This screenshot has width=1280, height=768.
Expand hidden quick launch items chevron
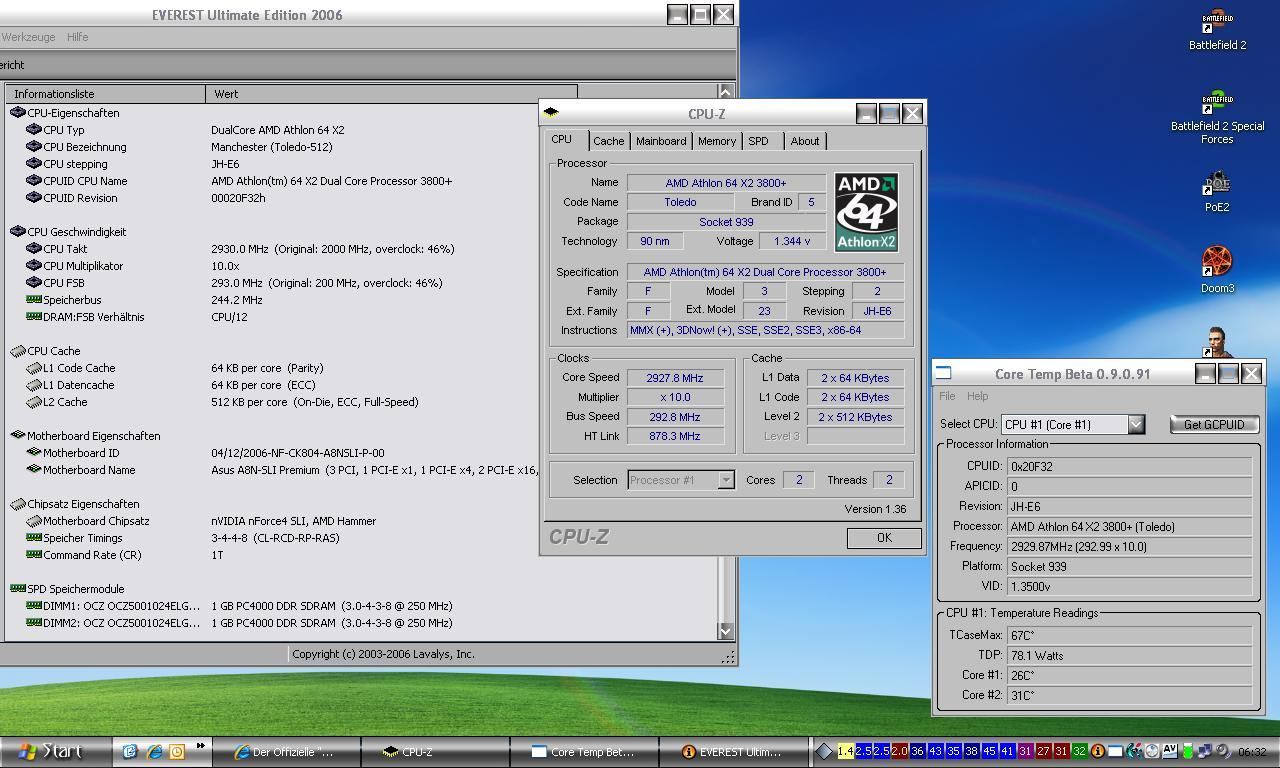click(x=200, y=745)
